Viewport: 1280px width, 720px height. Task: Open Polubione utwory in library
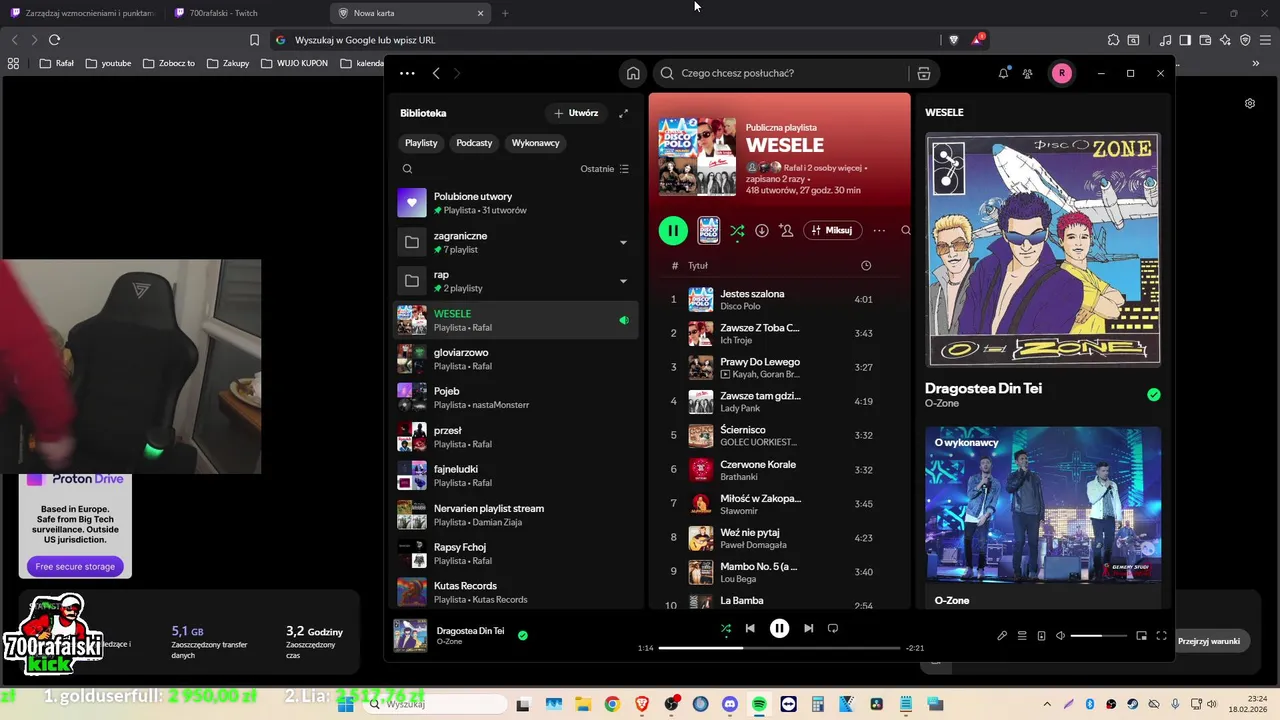515,203
